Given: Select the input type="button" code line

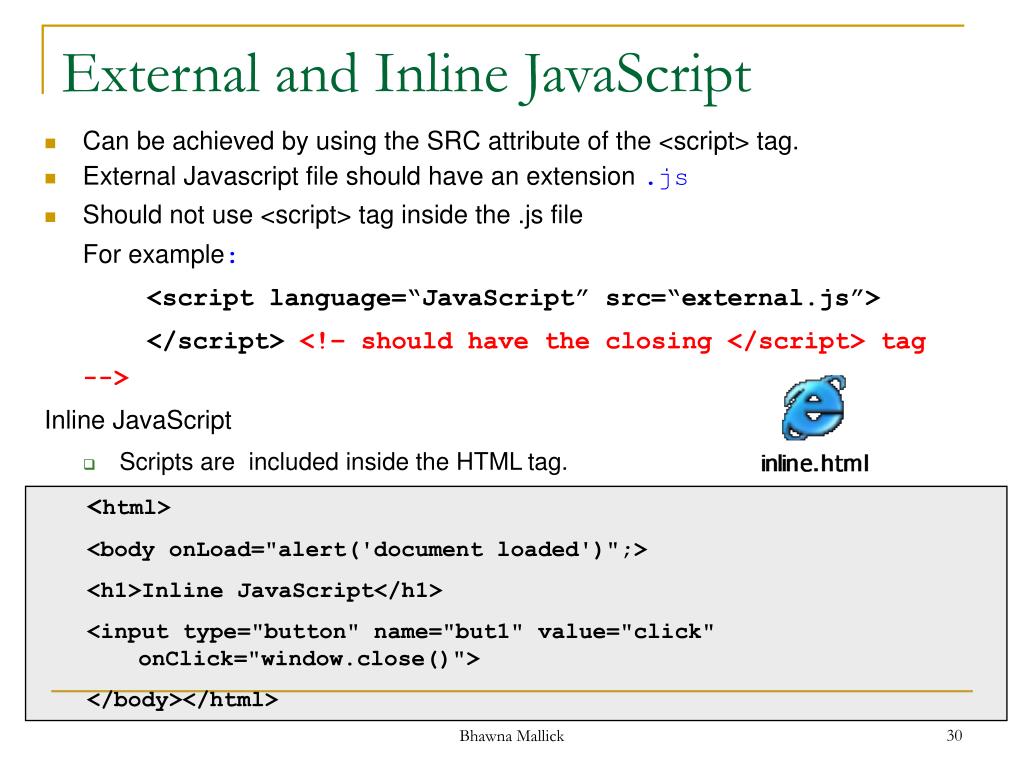Looking at the screenshot, I should coord(400,632).
